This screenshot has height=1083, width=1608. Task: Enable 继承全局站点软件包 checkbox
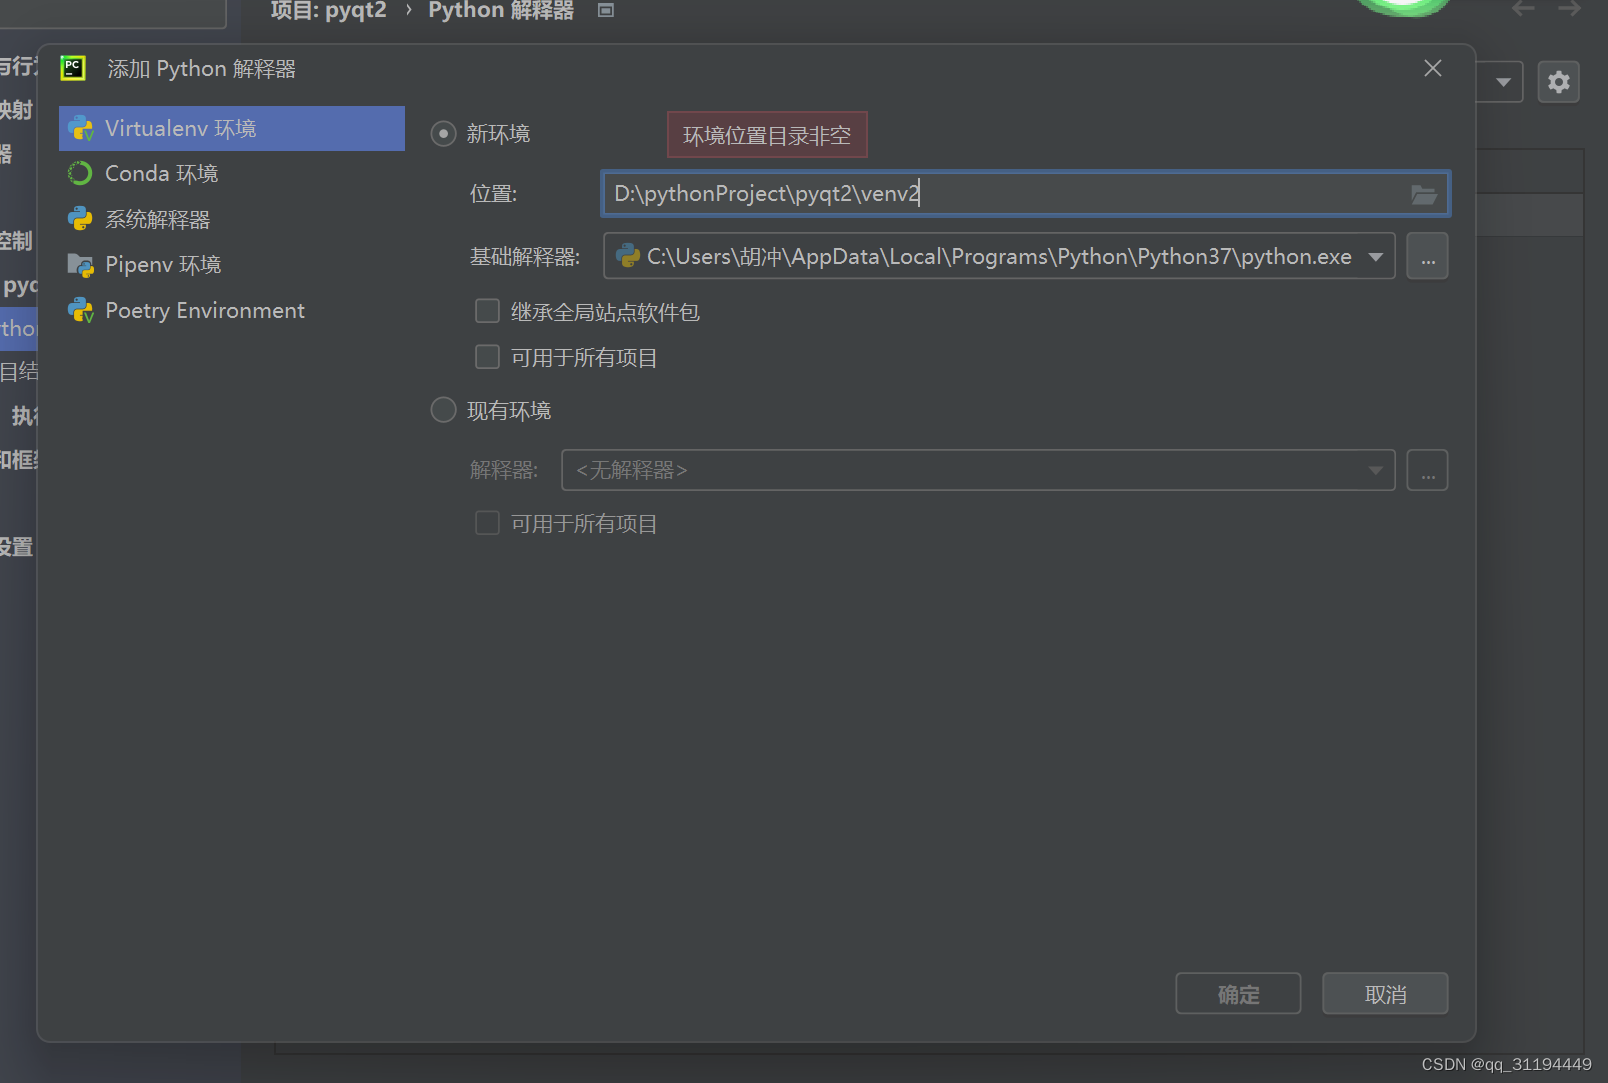(487, 311)
